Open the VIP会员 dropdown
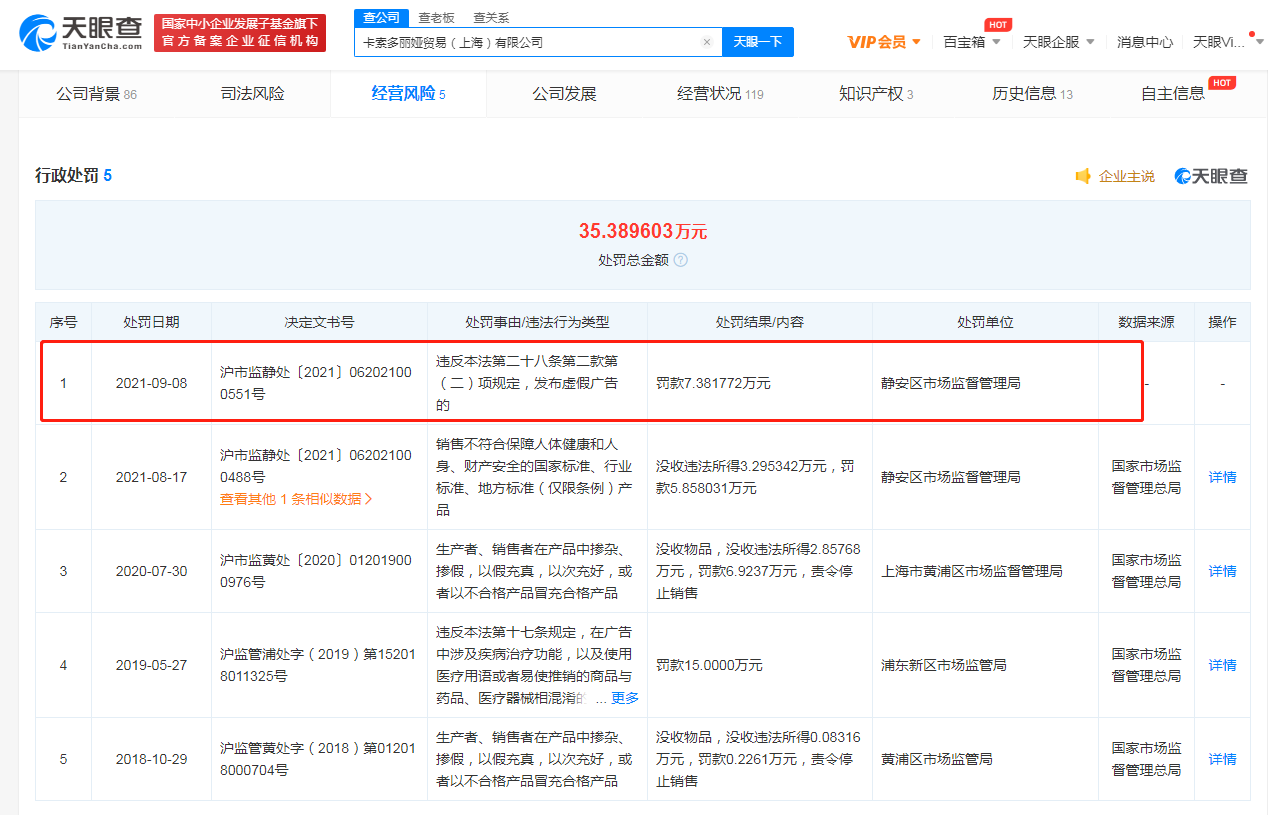The height and width of the screenshot is (815, 1268). [x=884, y=42]
